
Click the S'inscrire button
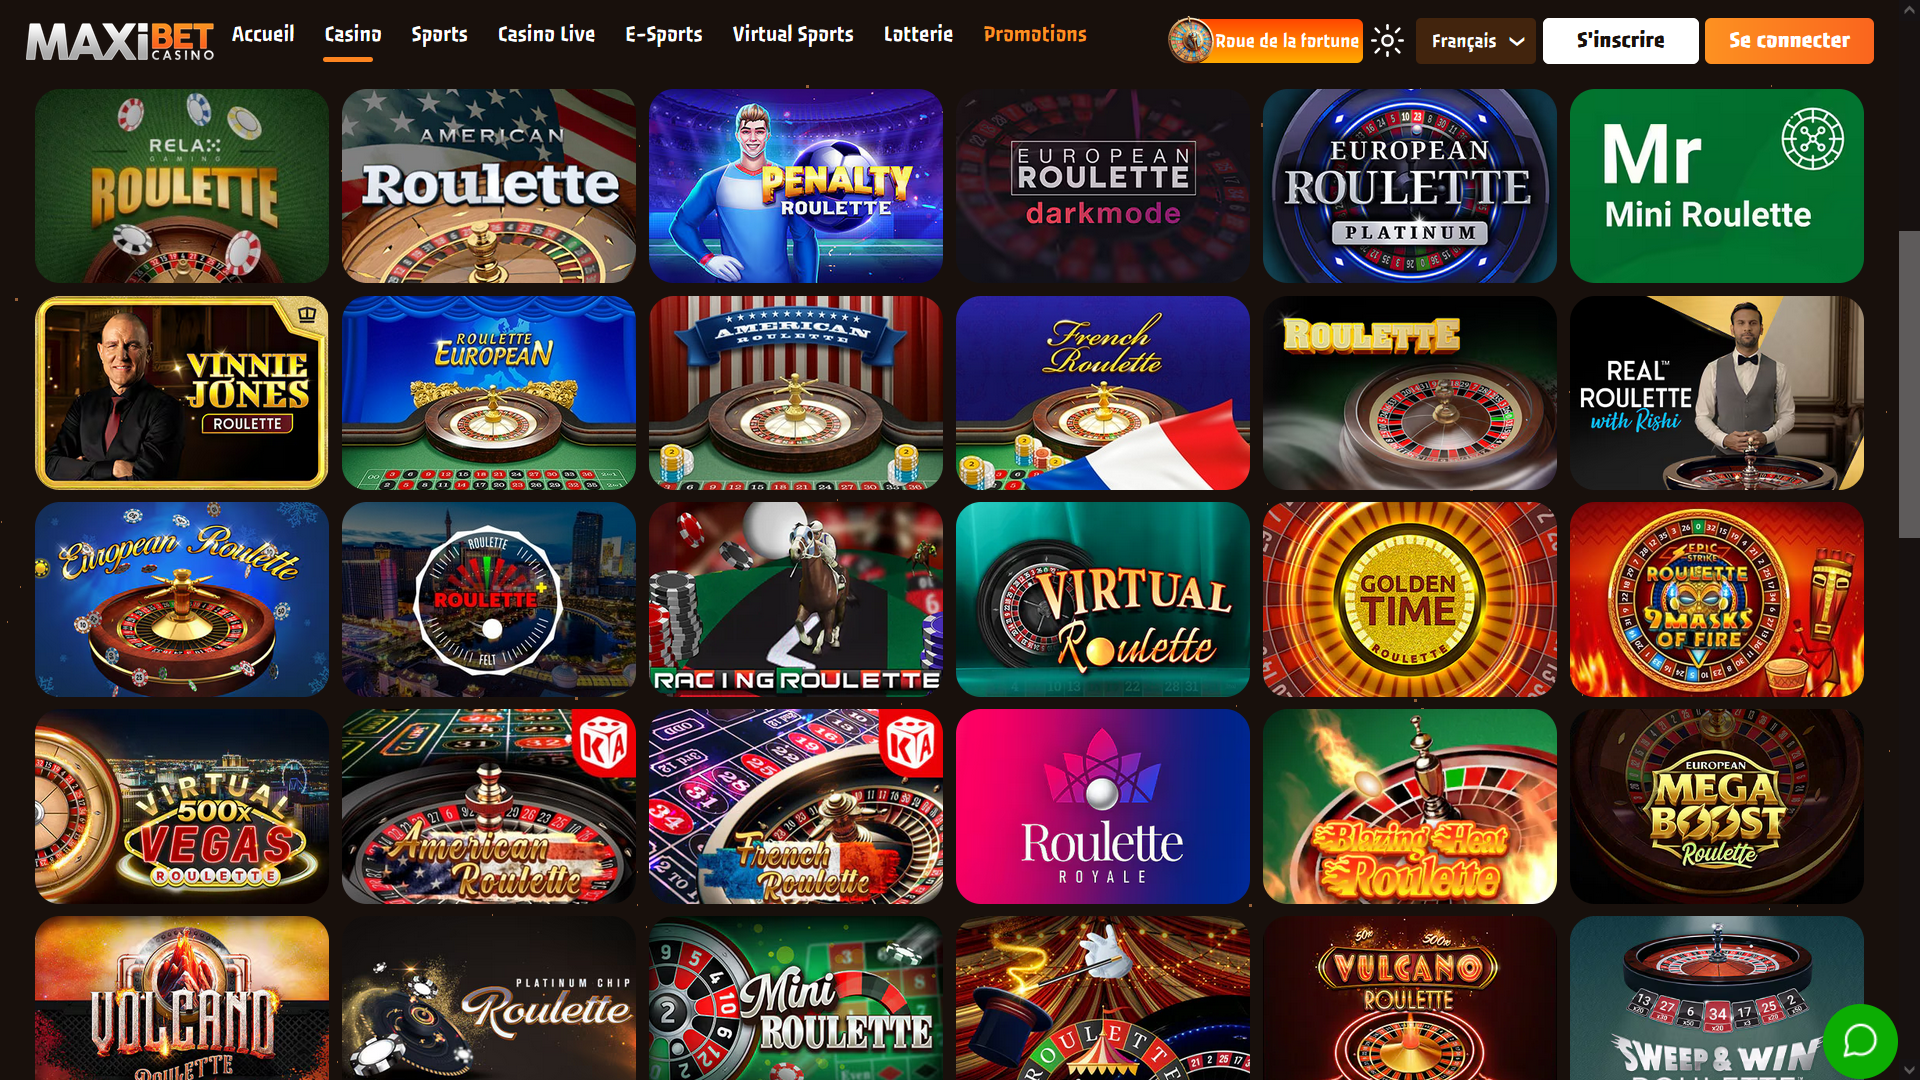tap(1620, 41)
